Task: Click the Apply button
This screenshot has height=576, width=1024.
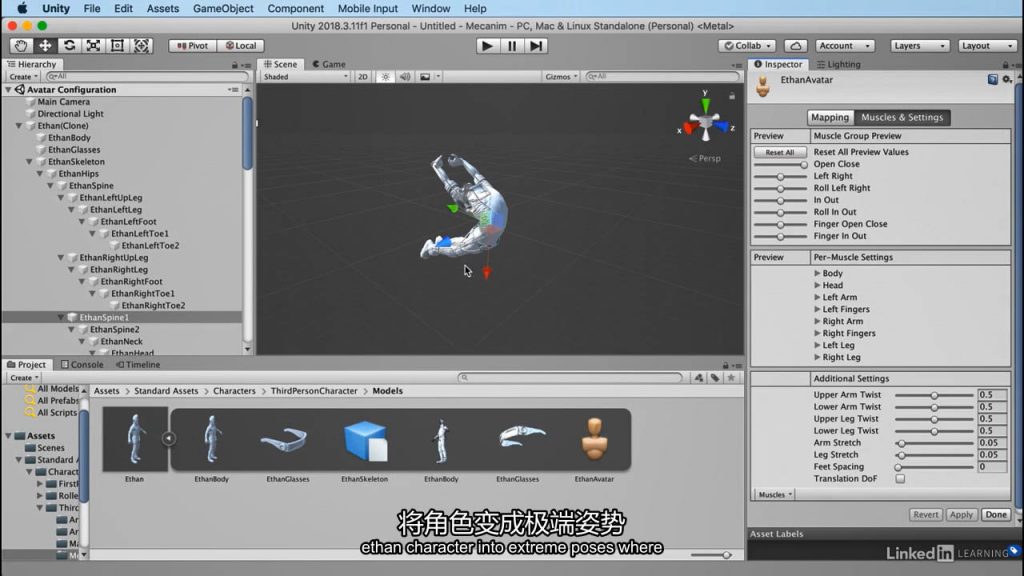Action: click(x=961, y=515)
